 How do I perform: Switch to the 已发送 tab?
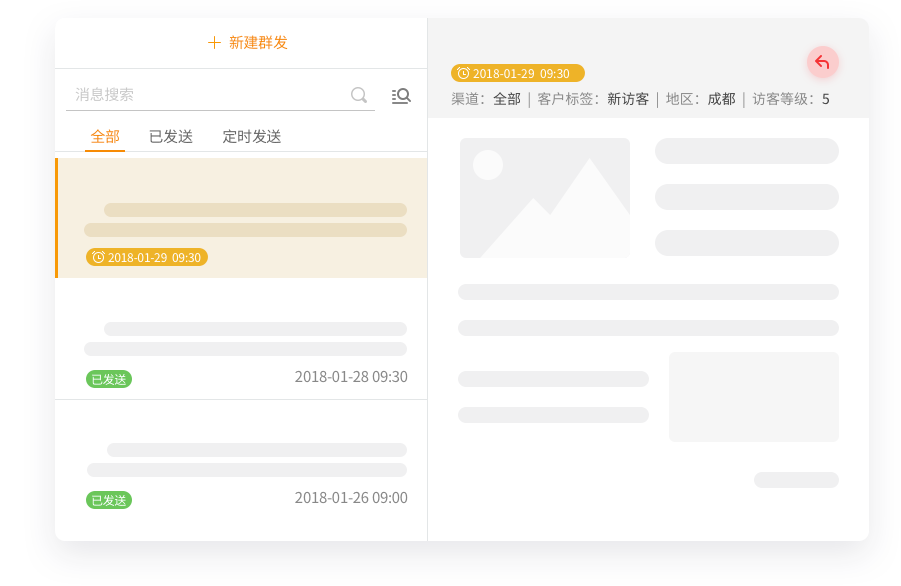pos(170,136)
